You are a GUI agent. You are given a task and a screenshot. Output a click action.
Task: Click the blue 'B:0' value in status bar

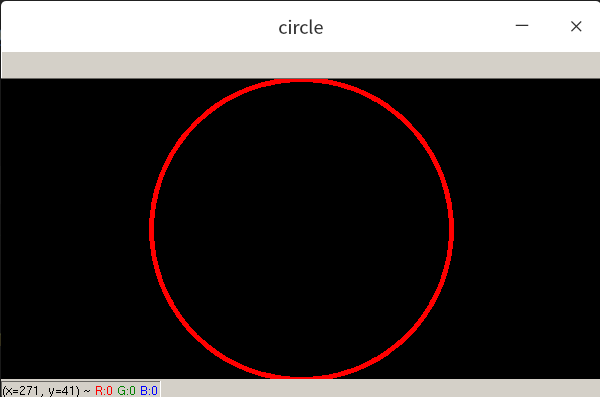tap(149, 390)
